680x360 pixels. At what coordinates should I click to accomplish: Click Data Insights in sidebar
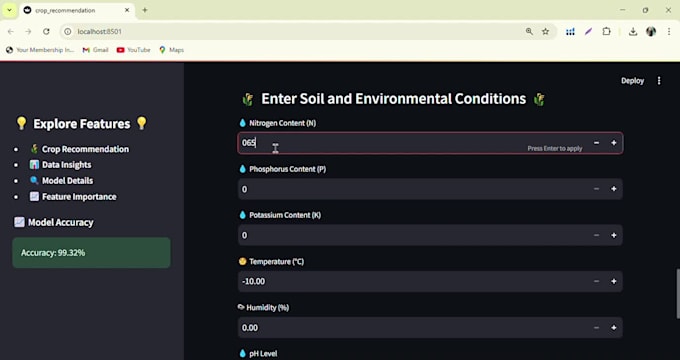[60, 165]
